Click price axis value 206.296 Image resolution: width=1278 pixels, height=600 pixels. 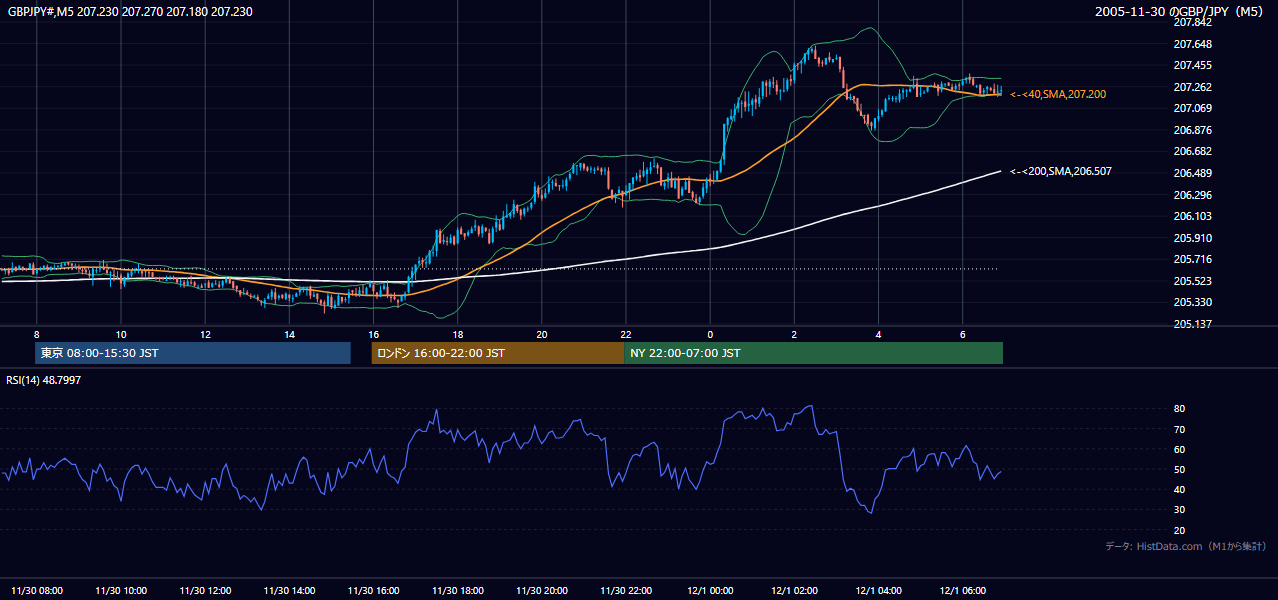point(1192,195)
